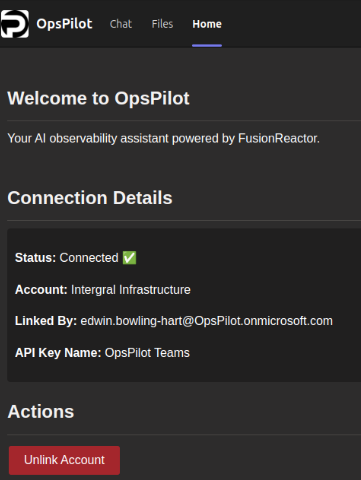
Task: Click account name Intergral Infrastructure
Action: point(131,290)
